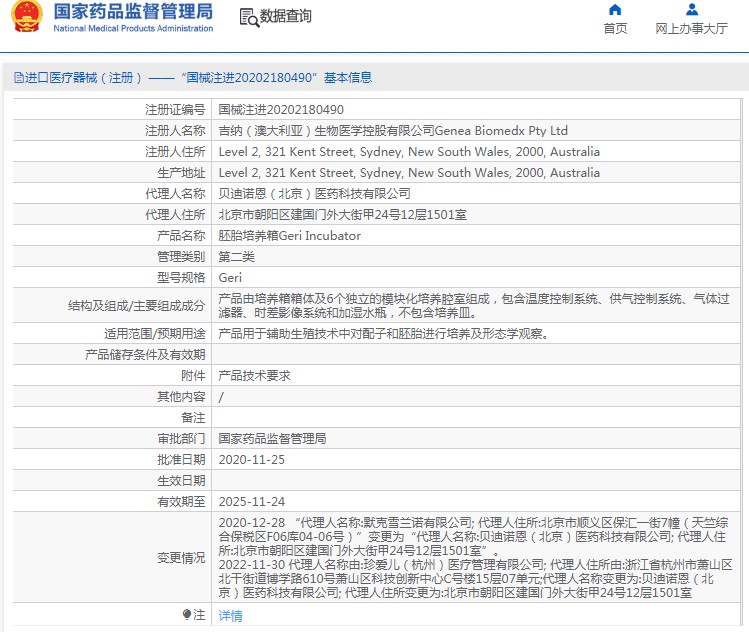Screen dimensions: 749x632
Task: Click 数据查询 label in header
Action: (x=286, y=16)
